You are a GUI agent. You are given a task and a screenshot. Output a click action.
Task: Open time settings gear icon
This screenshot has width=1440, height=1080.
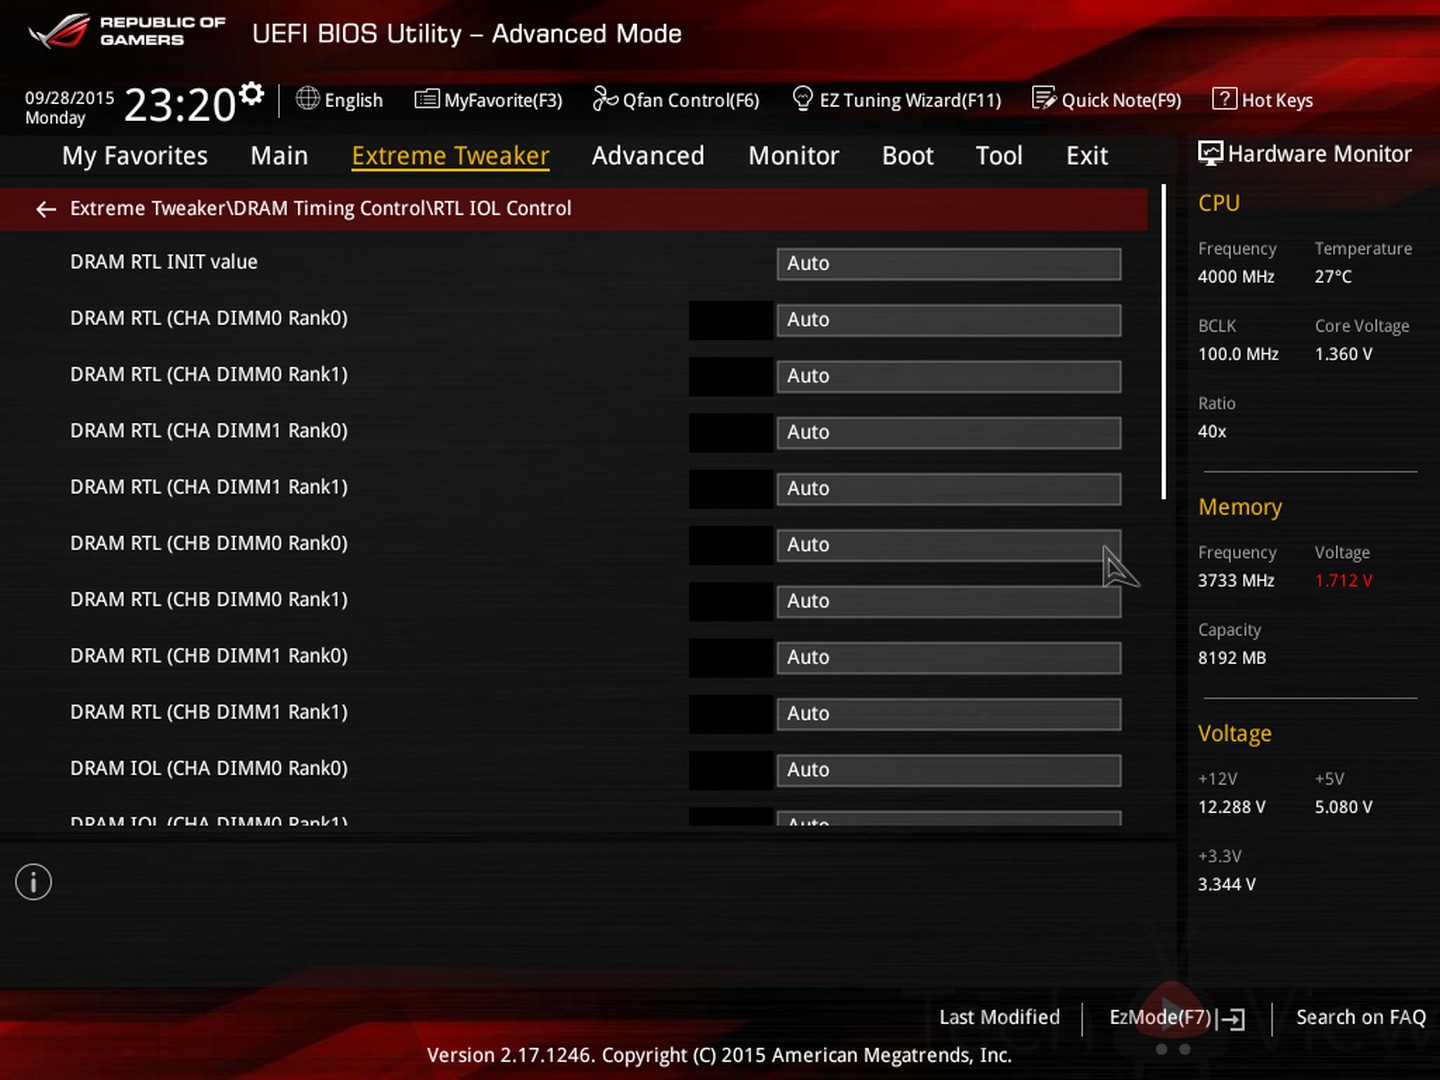click(x=252, y=94)
